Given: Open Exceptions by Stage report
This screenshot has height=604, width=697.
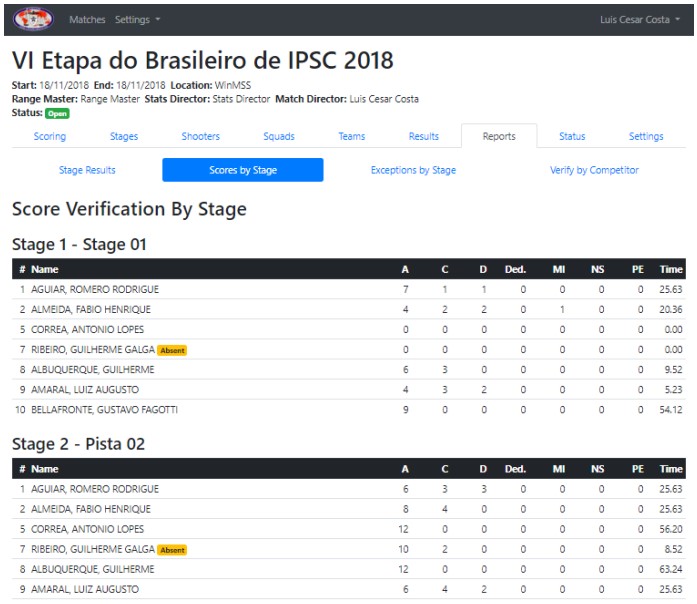Looking at the screenshot, I should (413, 170).
